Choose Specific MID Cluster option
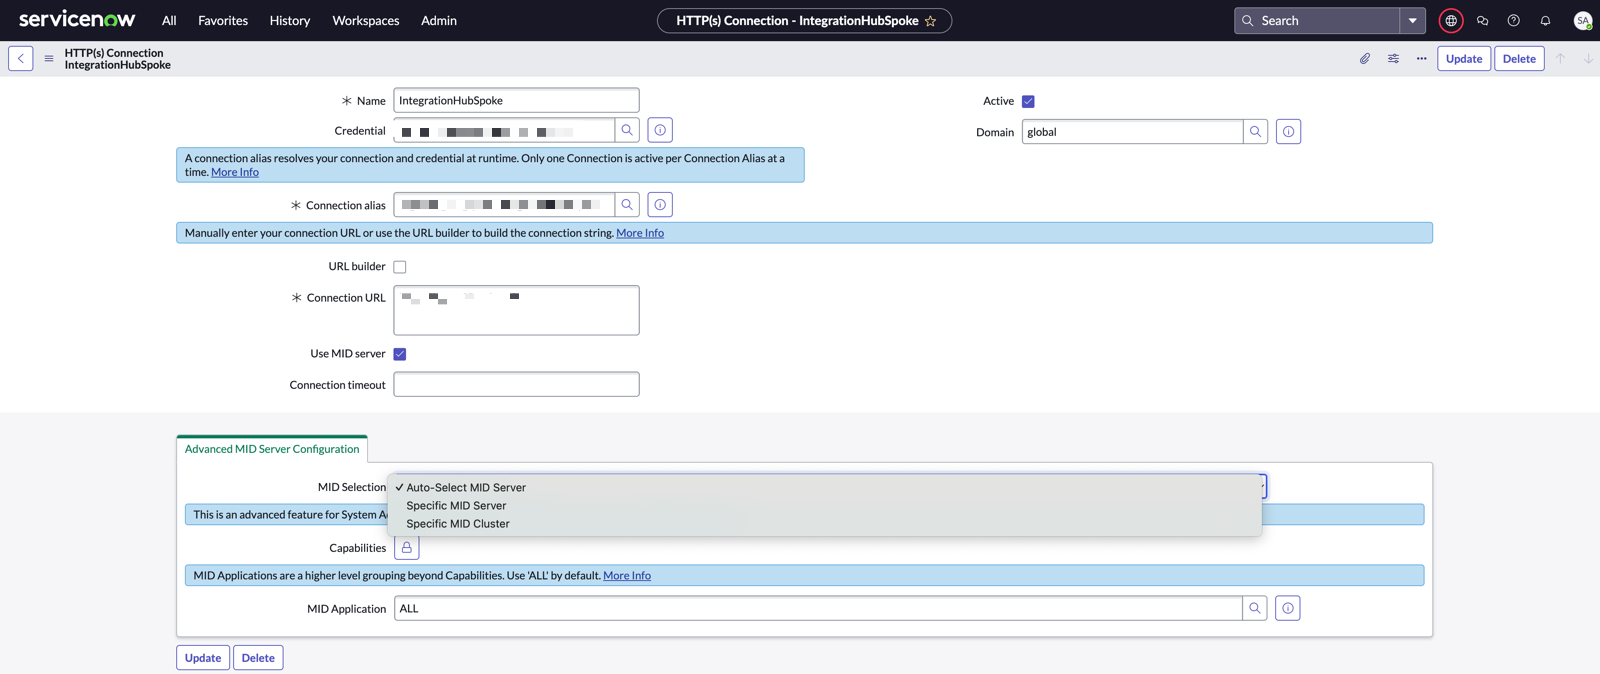 pyautogui.click(x=824, y=524)
